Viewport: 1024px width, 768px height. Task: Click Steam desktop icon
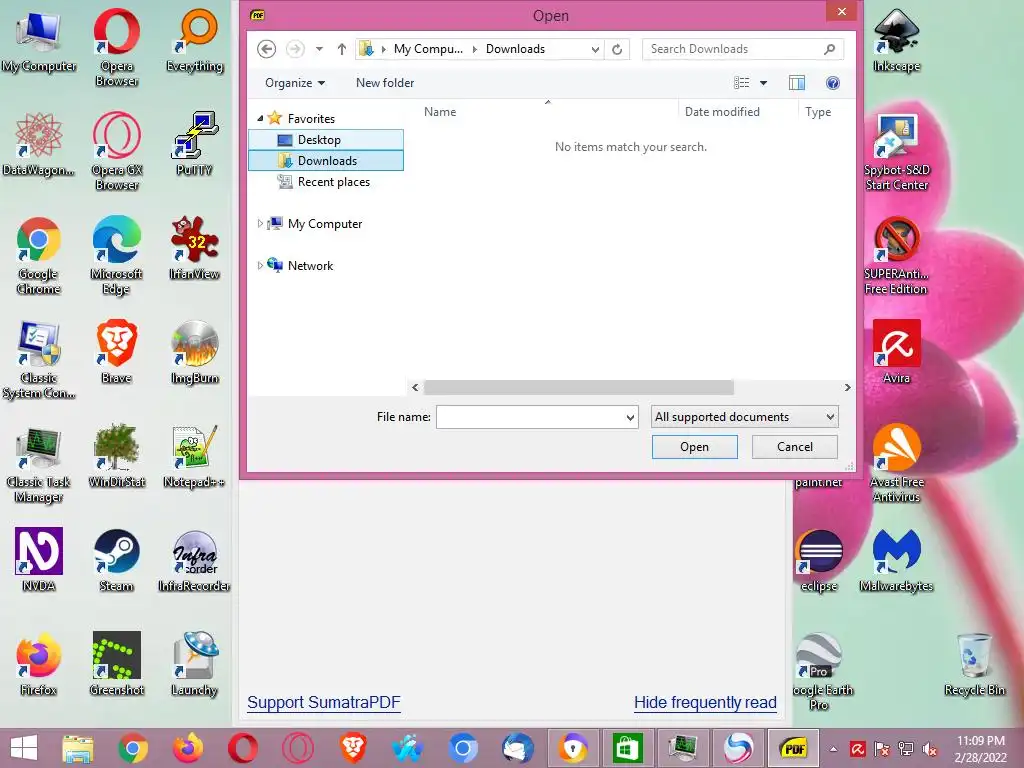click(116, 559)
